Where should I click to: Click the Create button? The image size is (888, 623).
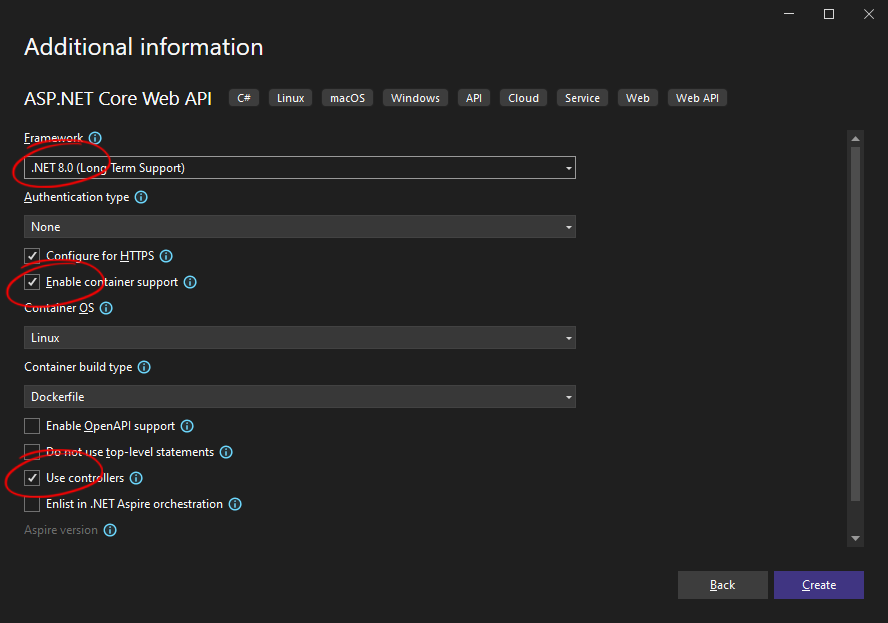819,585
